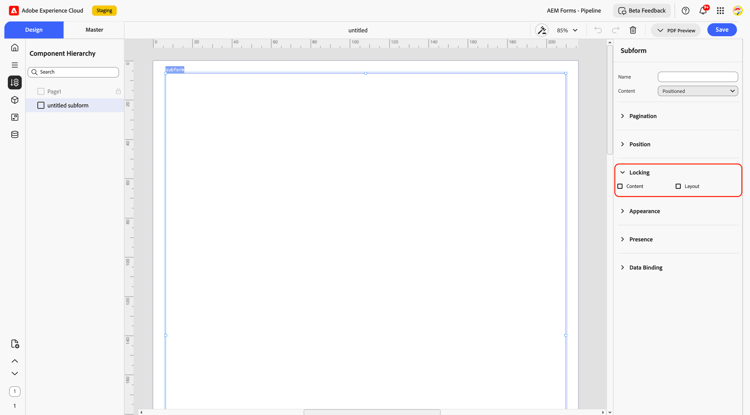Click the Save button
The height and width of the screenshot is (415, 750).
point(722,30)
